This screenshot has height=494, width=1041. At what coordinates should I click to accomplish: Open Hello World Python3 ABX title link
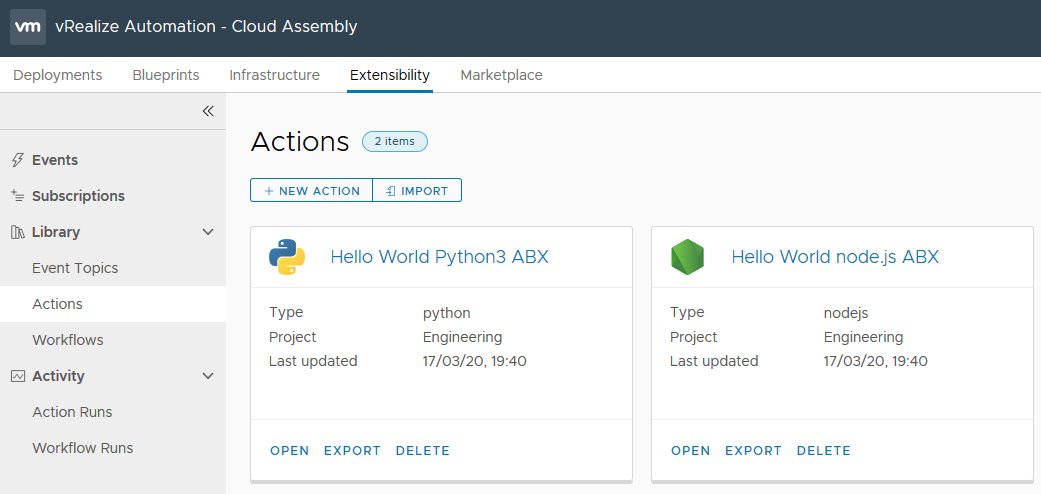point(440,257)
